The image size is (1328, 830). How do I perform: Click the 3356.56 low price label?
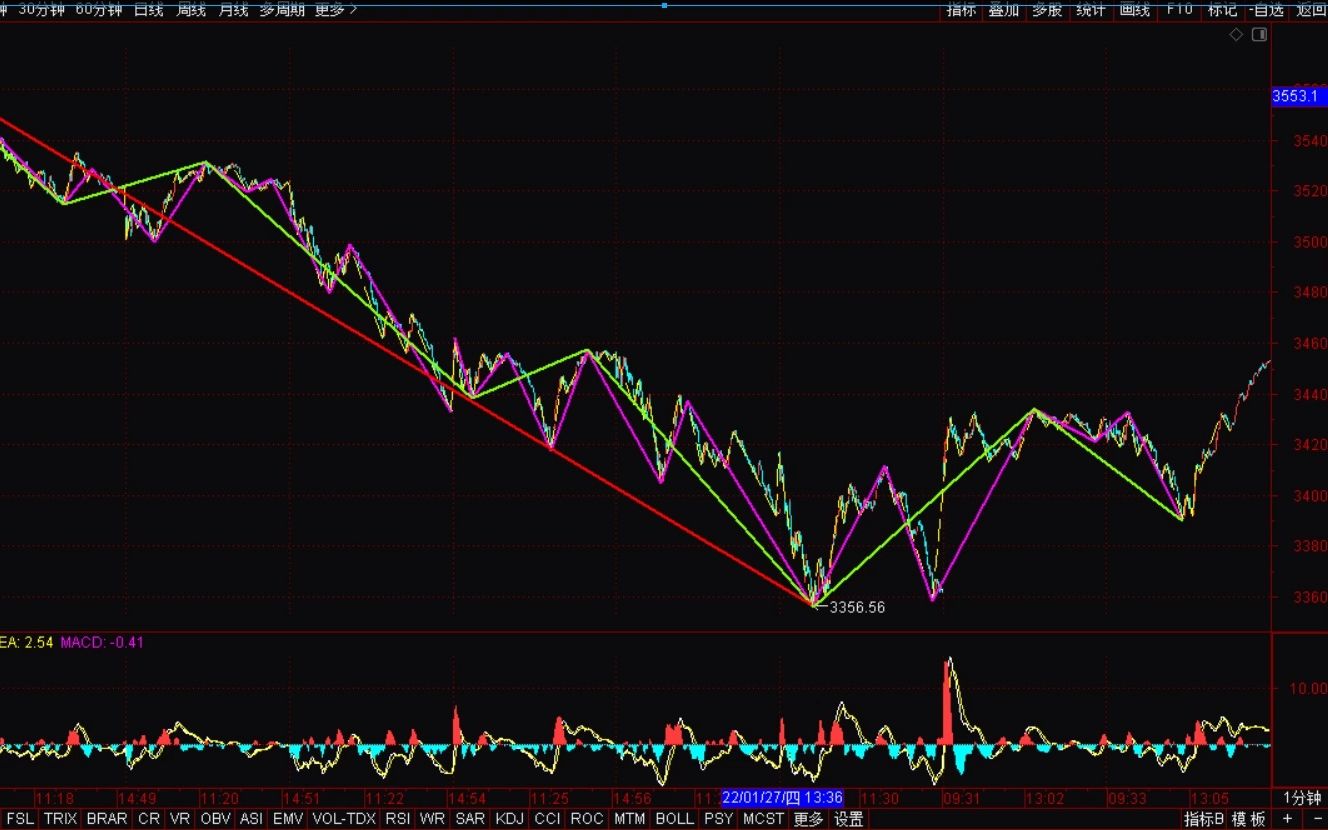(x=857, y=607)
